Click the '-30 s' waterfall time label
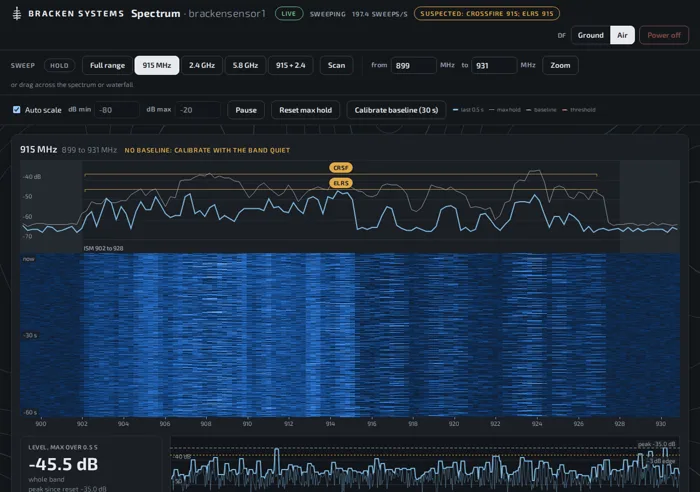The image size is (700, 492). [30, 335]
